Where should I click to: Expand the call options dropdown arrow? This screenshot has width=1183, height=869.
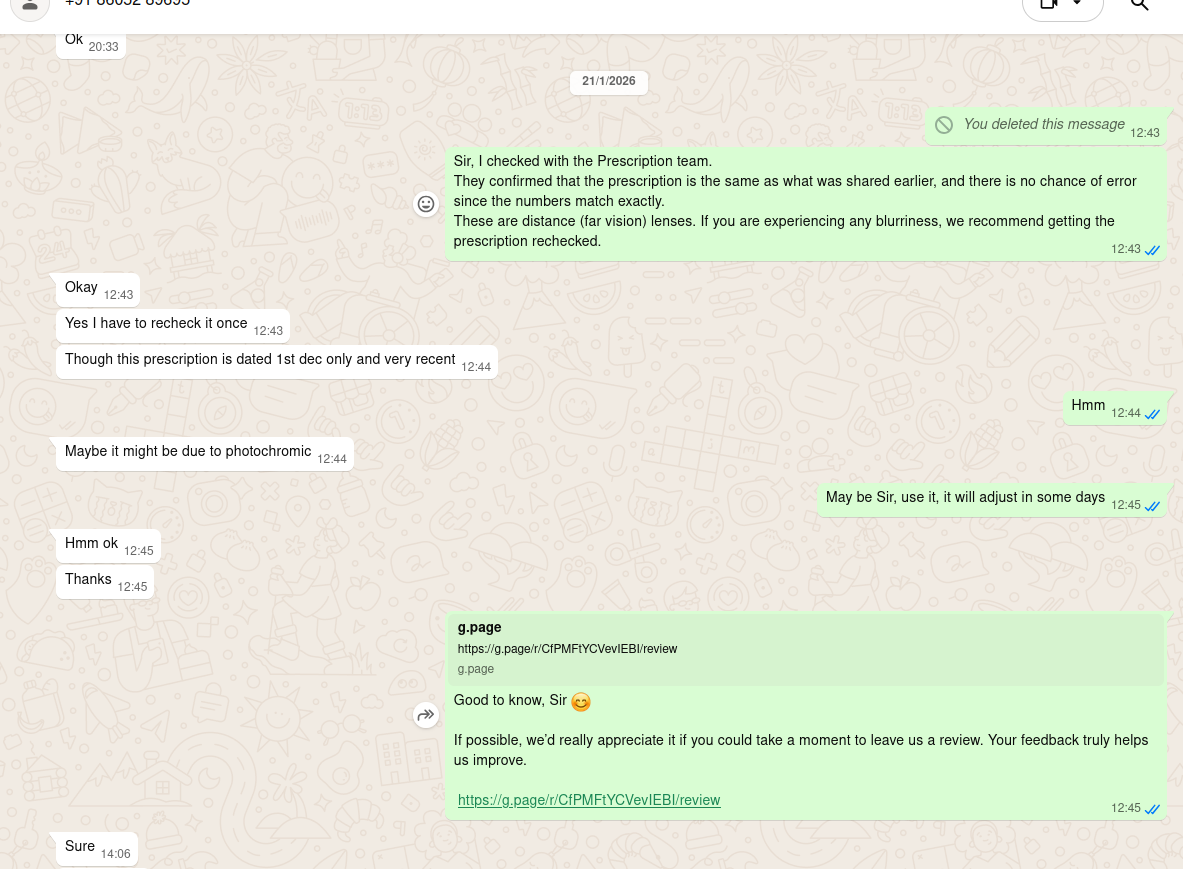(1077, 4)
